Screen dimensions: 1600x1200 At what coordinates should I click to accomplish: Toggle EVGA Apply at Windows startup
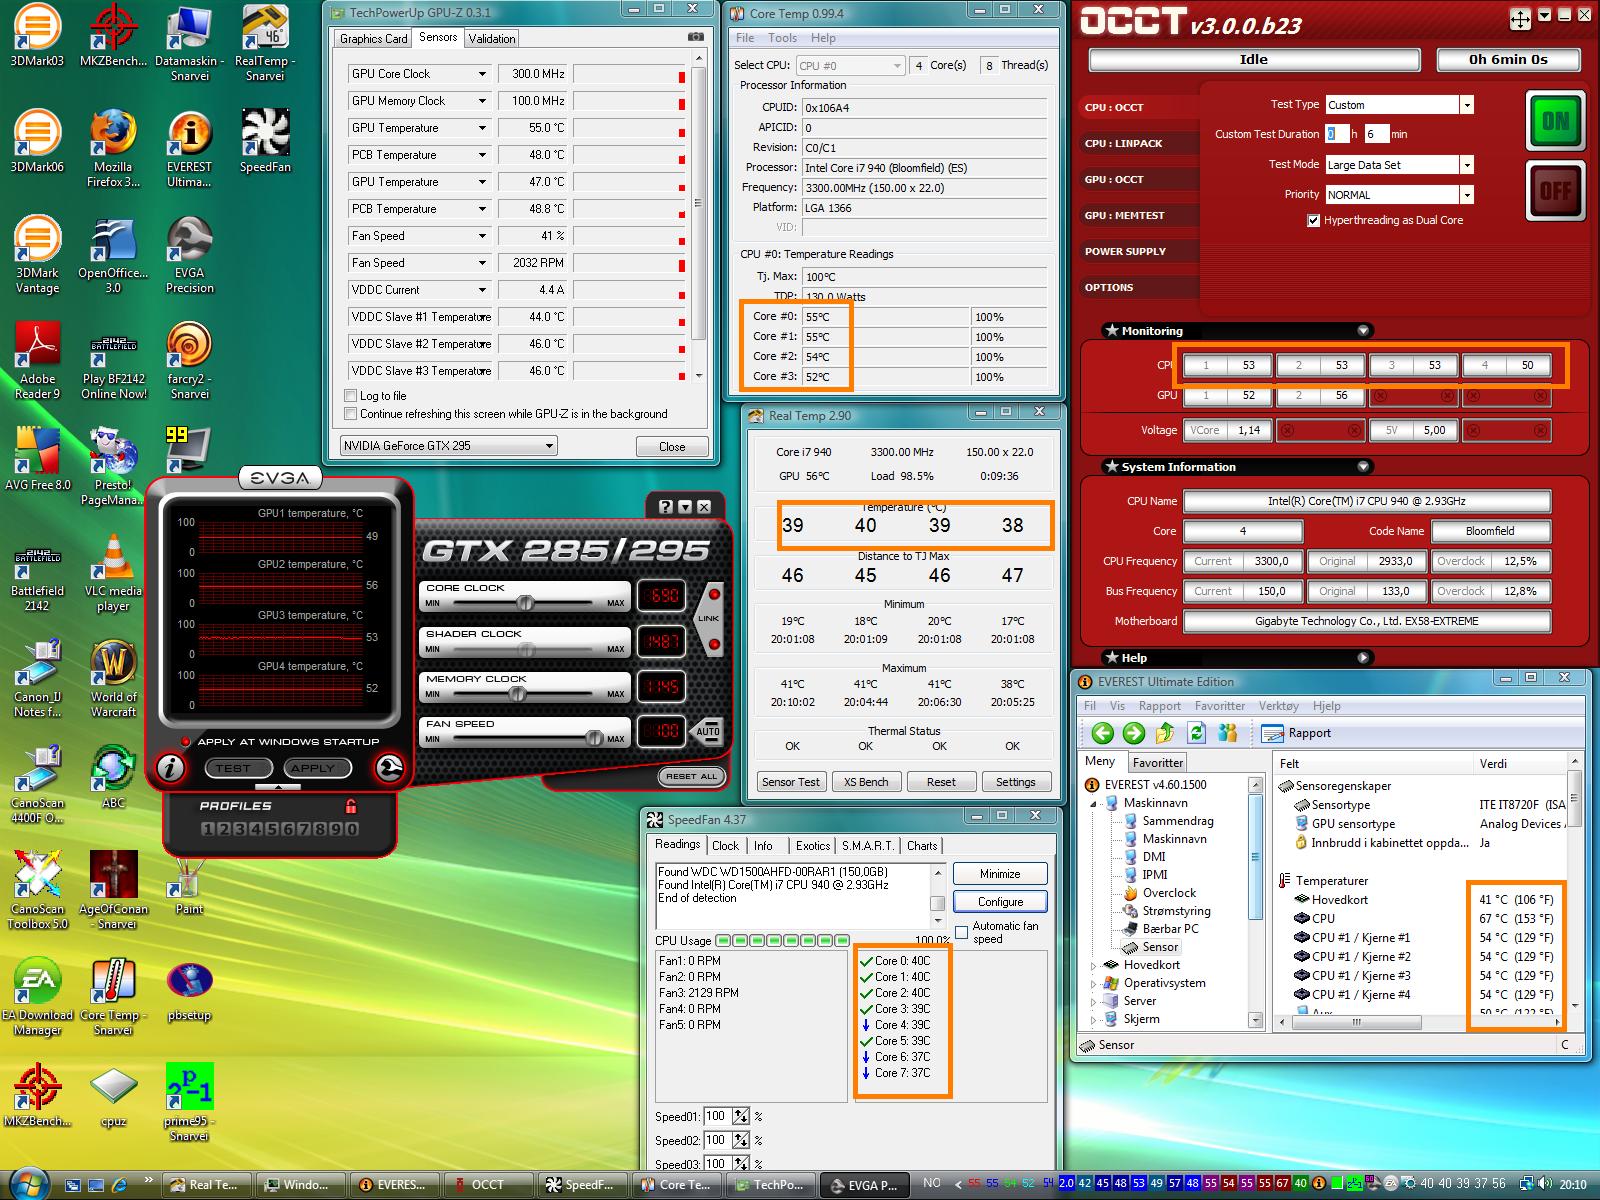pos(186,742)
